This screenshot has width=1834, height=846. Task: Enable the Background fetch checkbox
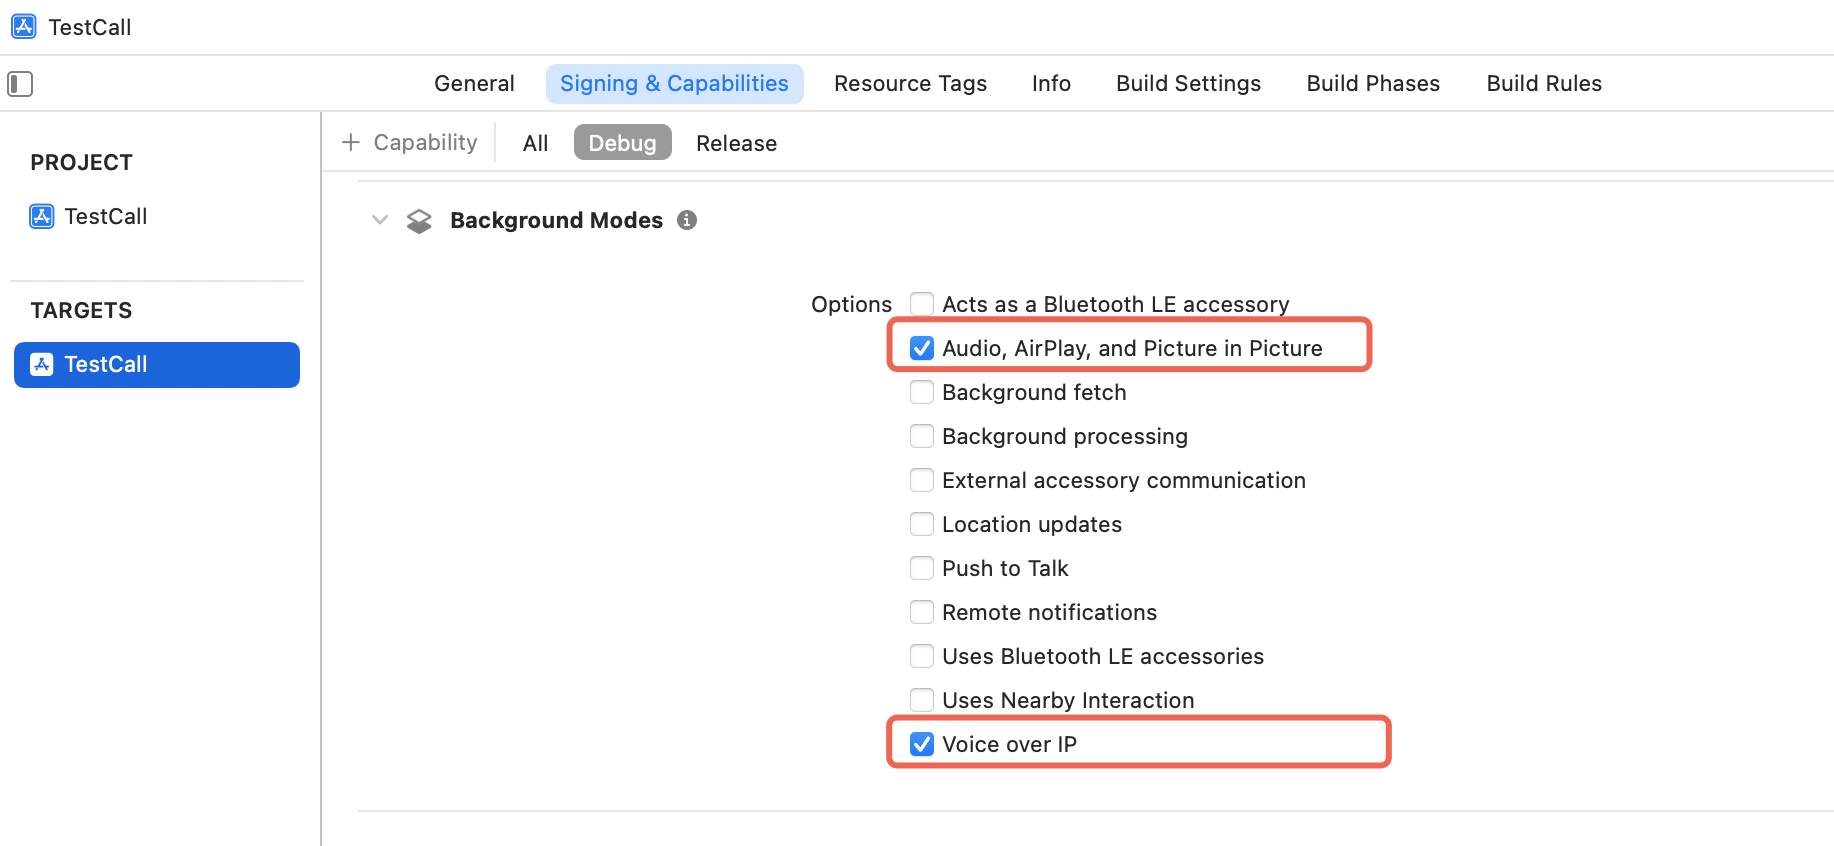922,392
